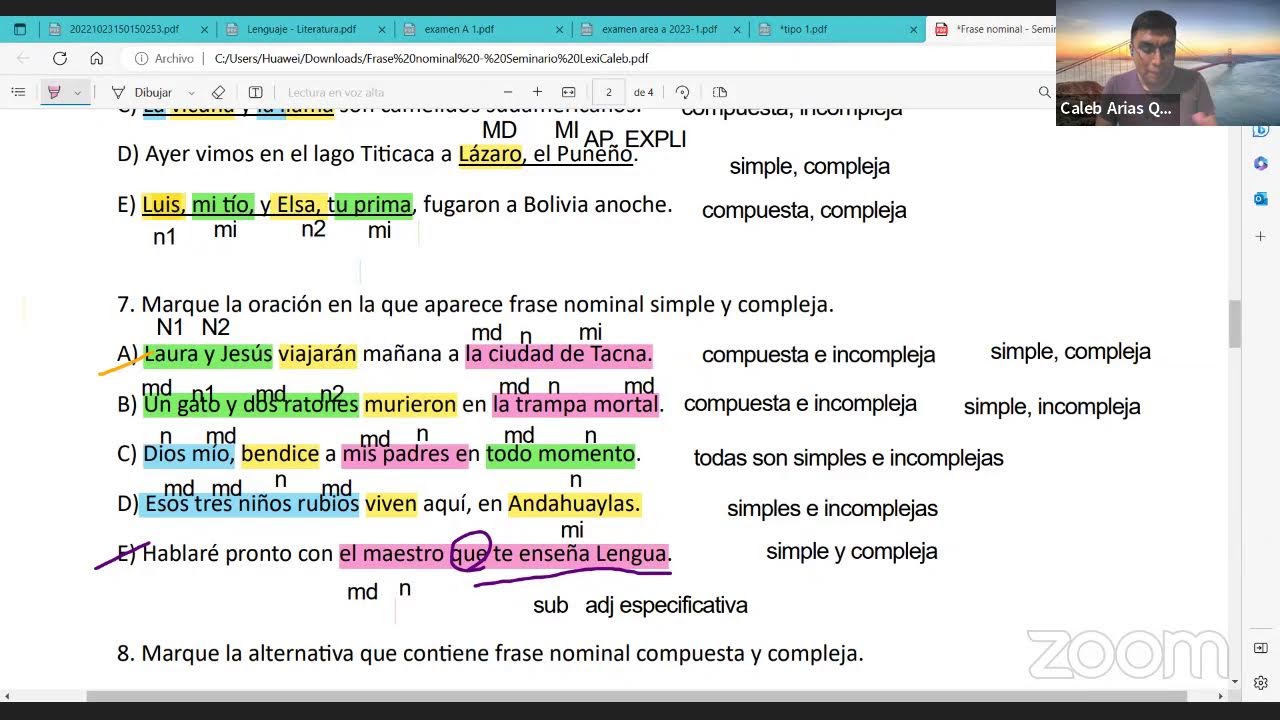Add a new app to Edge sidebar
Image resolution: width=1280 pixels, height=720 pixels.
[x=1260, y=237]
